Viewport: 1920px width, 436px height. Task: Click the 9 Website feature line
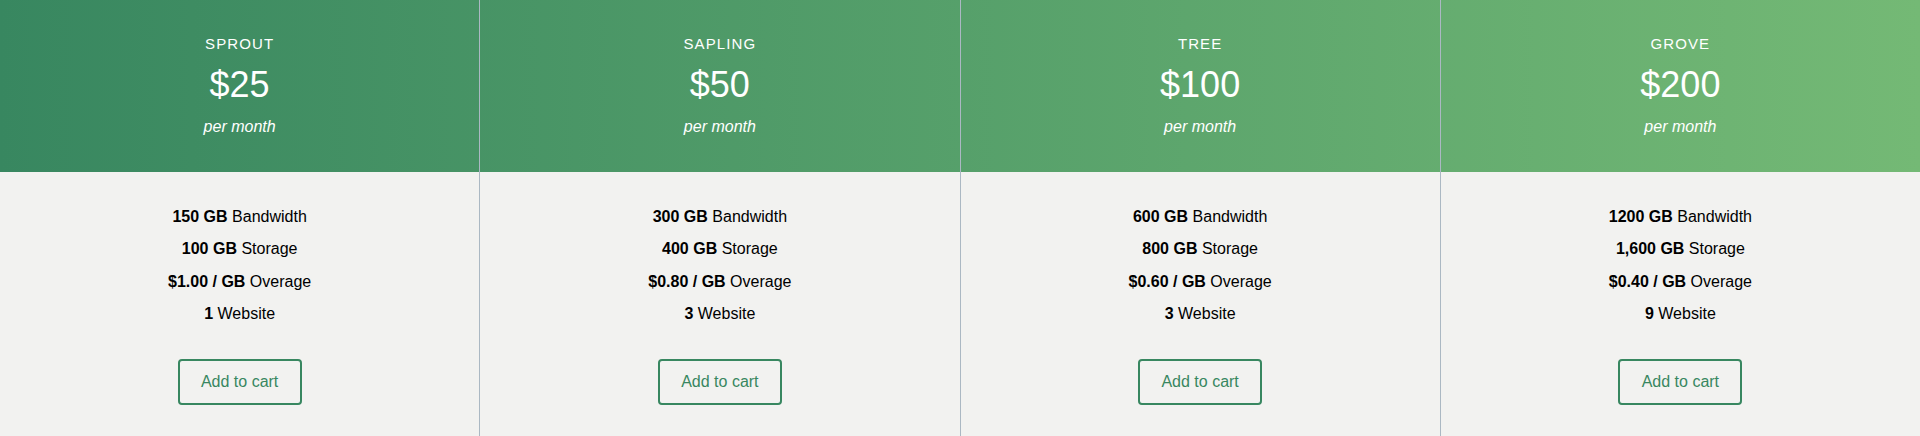coord(1680,313)
